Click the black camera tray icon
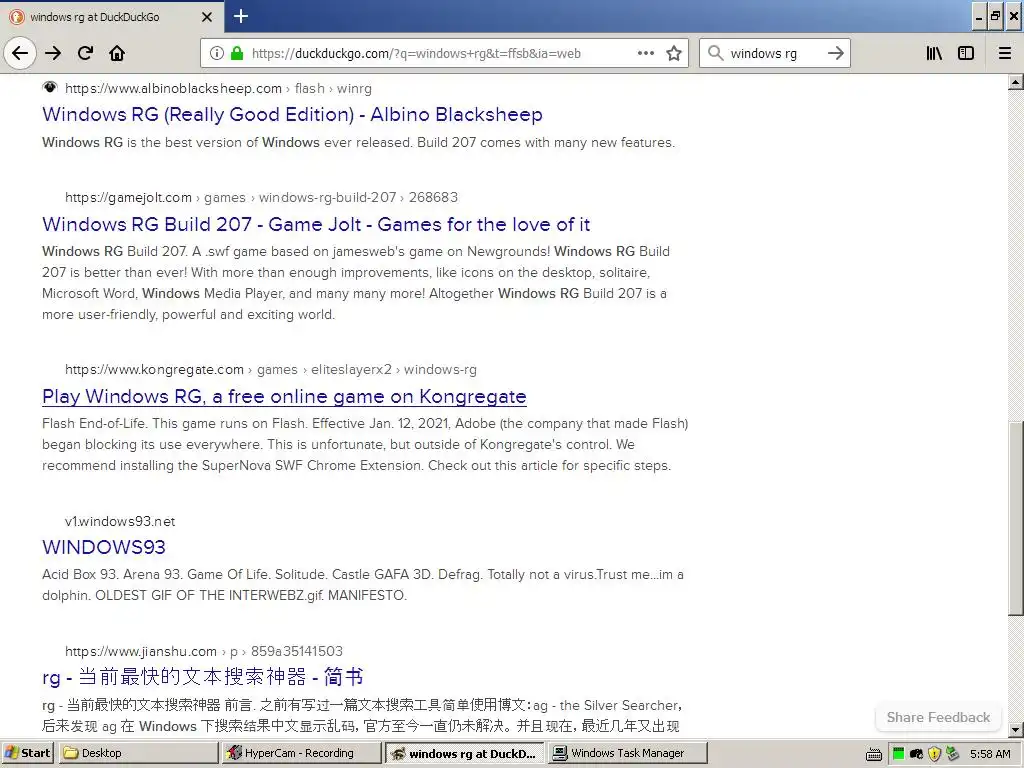Viewport: 1024px width, 768px height. click(916, 754)
